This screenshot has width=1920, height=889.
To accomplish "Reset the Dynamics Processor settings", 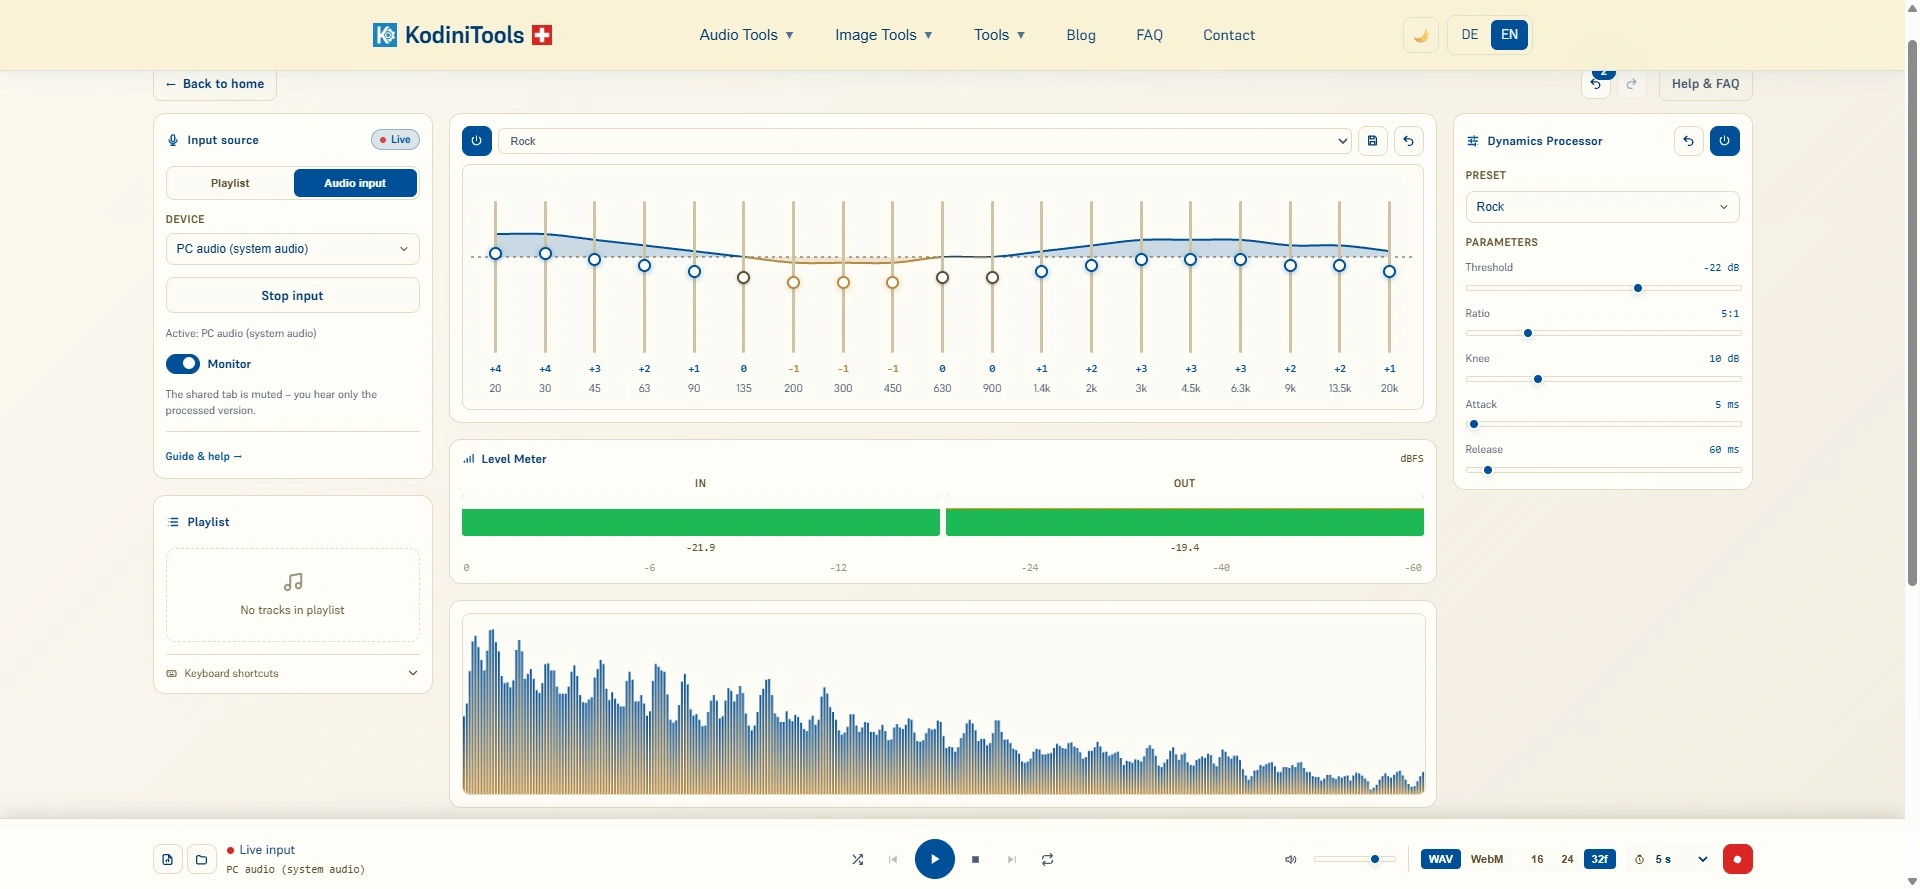I will pos(1689,141).
